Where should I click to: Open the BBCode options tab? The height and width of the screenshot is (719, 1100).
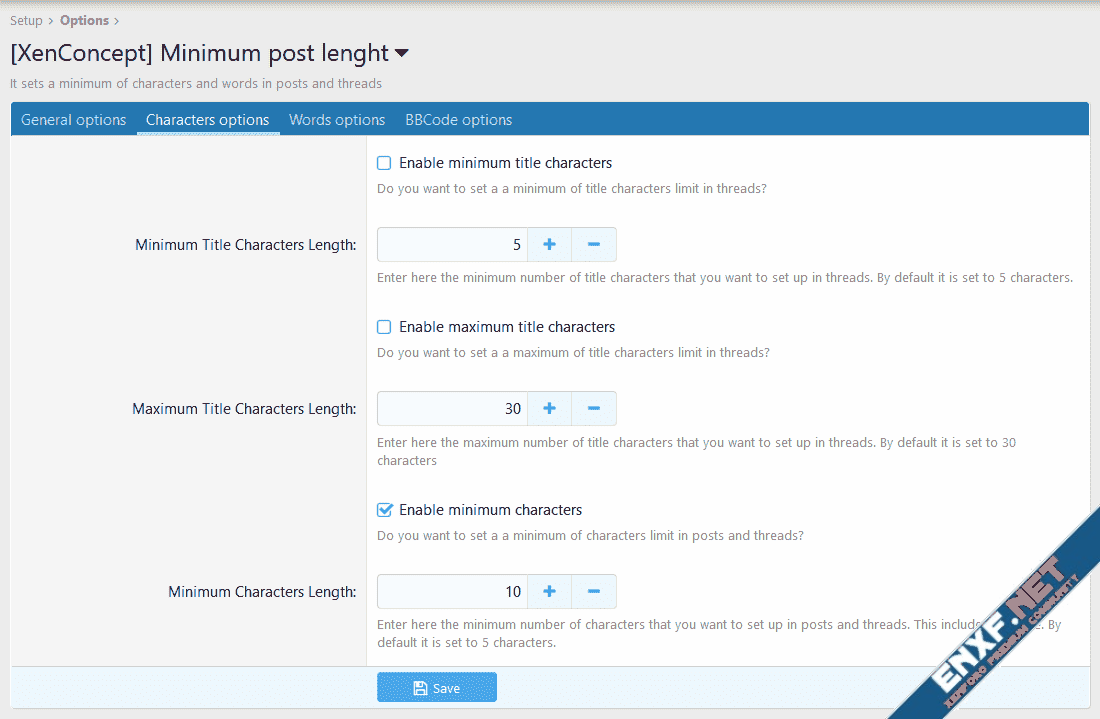[458, 120]
